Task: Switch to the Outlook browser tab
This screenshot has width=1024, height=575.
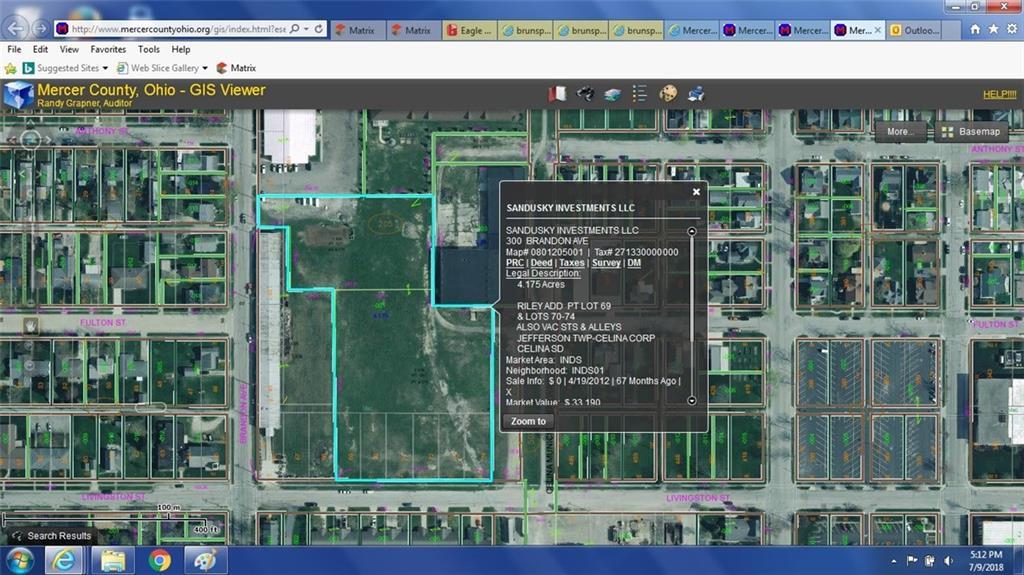Action: [x=915, y=30]
